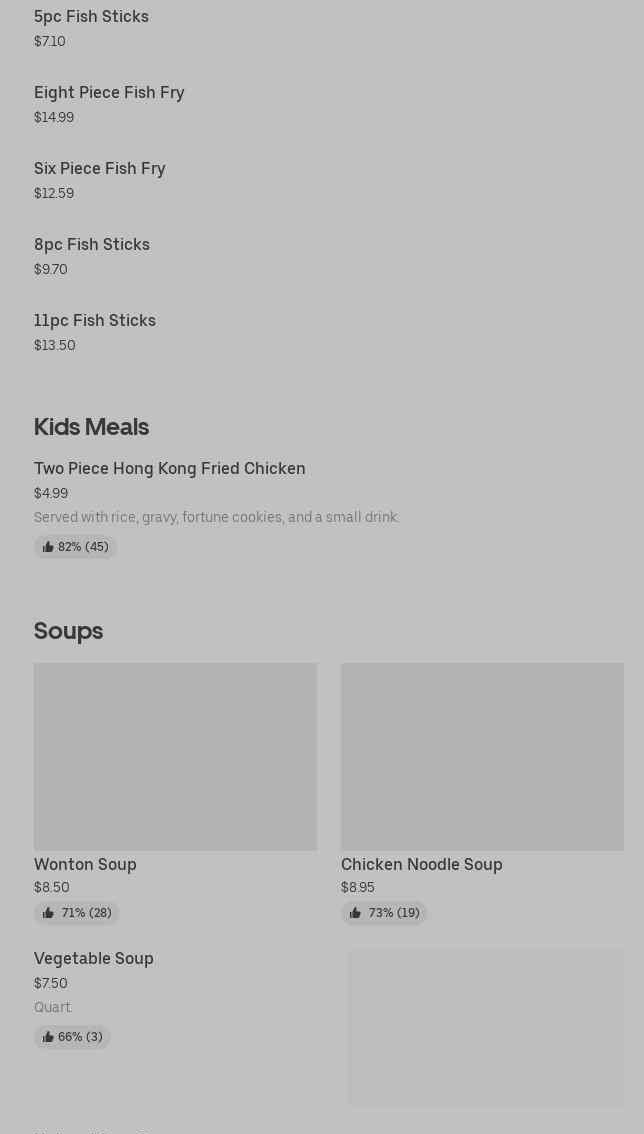644x1134 pixels.
Task: Open the Wonton Soup title
Action: coord(85,865)
